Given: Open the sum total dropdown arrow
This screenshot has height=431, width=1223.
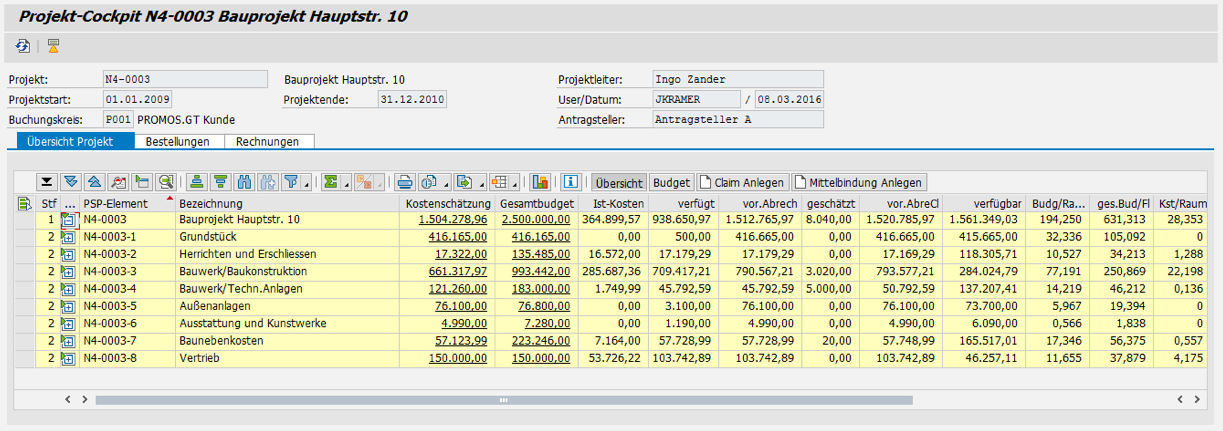Looking at the screenshot, I should click(x=346, y=185).
